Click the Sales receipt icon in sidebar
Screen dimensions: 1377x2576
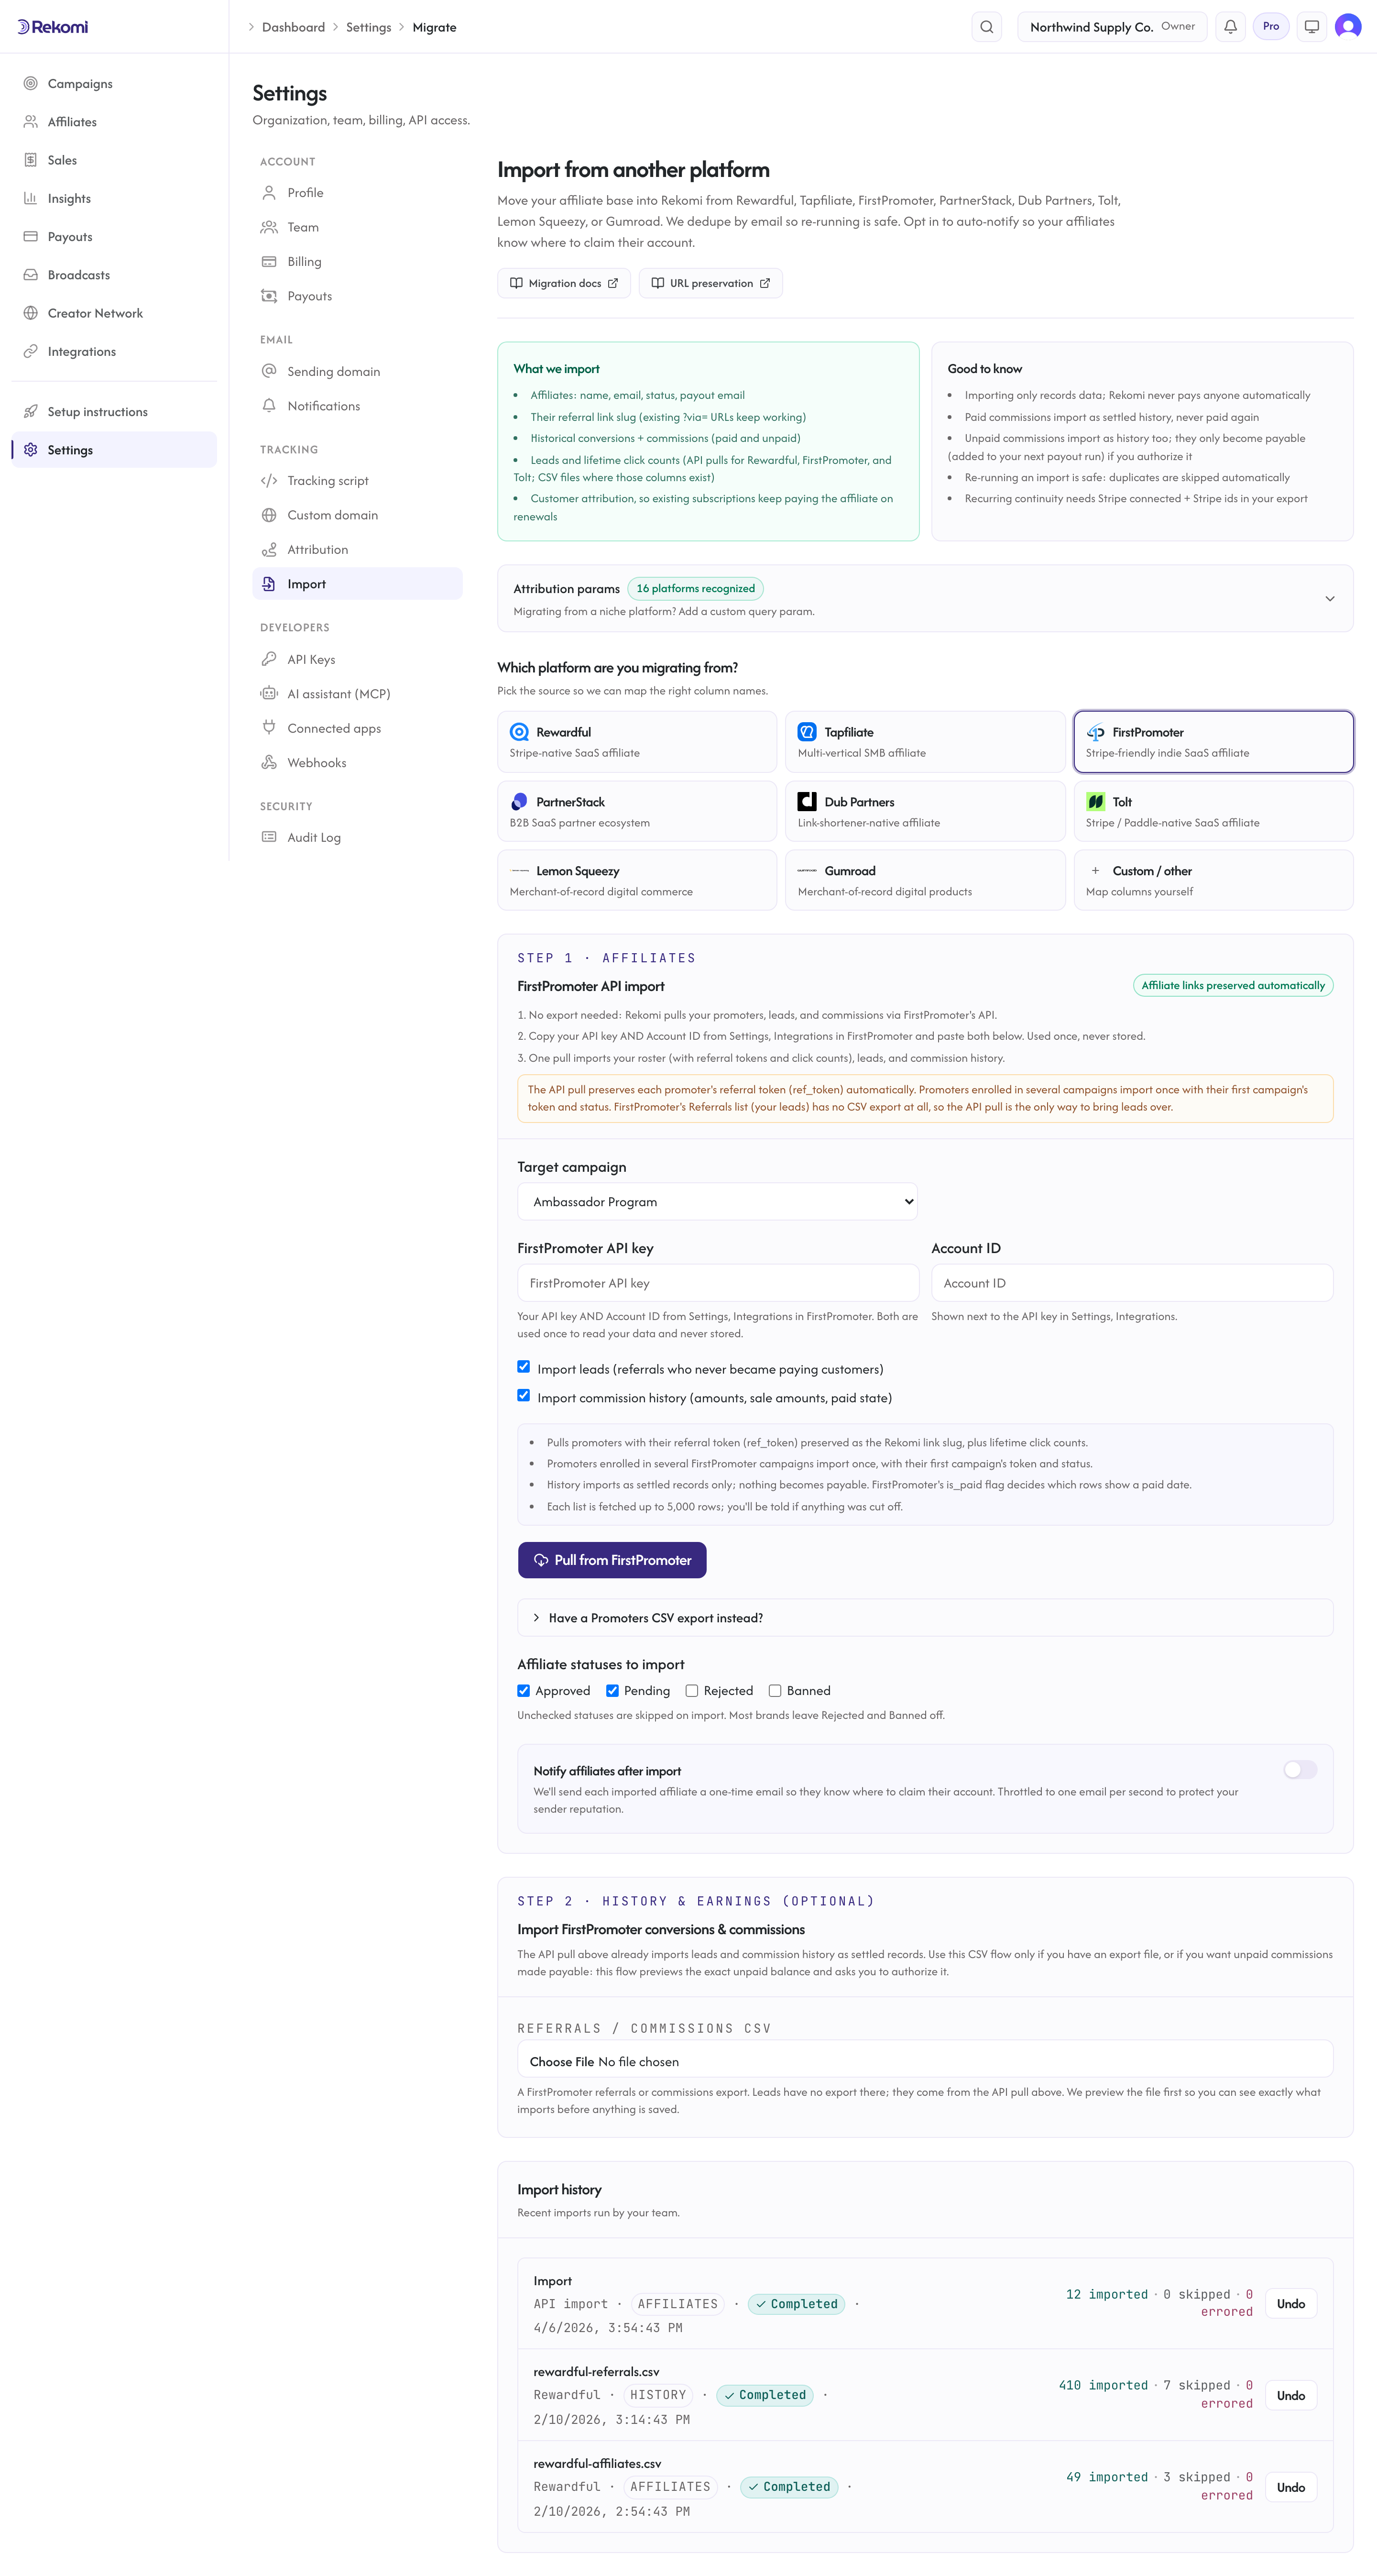pyautogui.click(x=31, y=160)
